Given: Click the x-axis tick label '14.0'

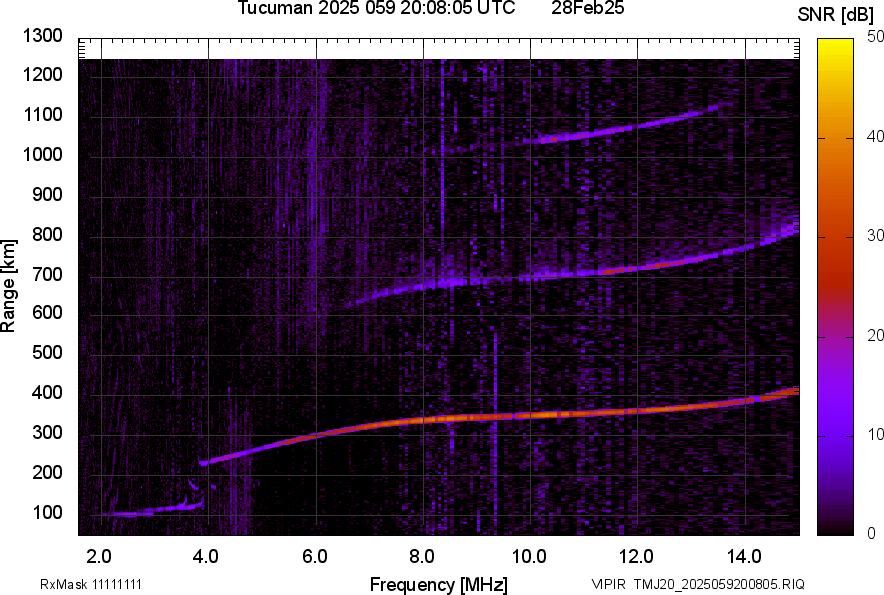Looking at the screenshot, I should pos(744,557).
